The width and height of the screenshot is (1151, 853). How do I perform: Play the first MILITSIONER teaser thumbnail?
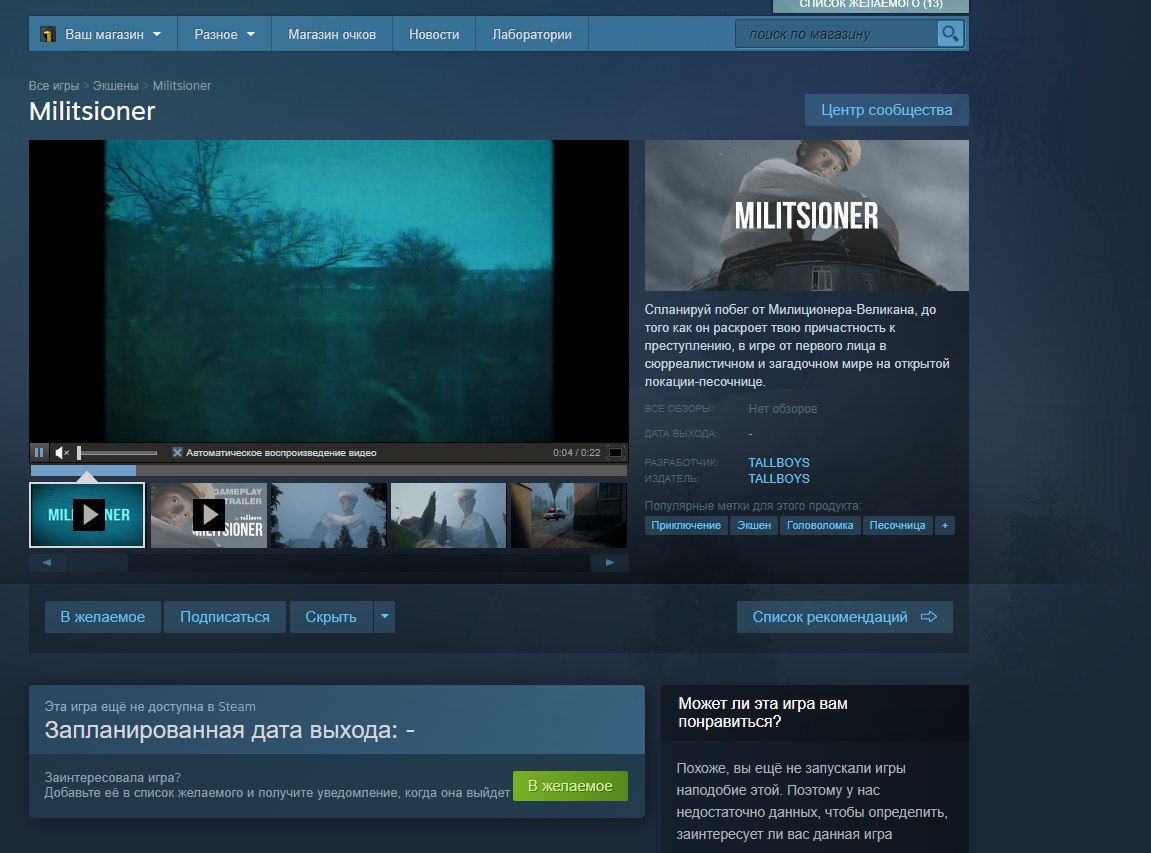(x=87, y=515)
